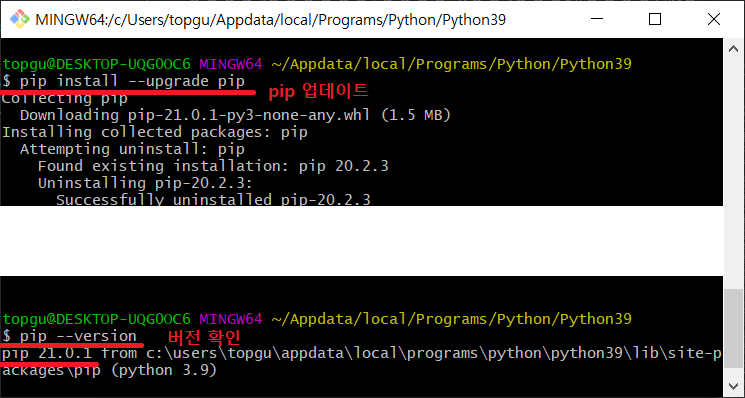Minimize the MINGW64 terminal window

click(x=597, y=19)
